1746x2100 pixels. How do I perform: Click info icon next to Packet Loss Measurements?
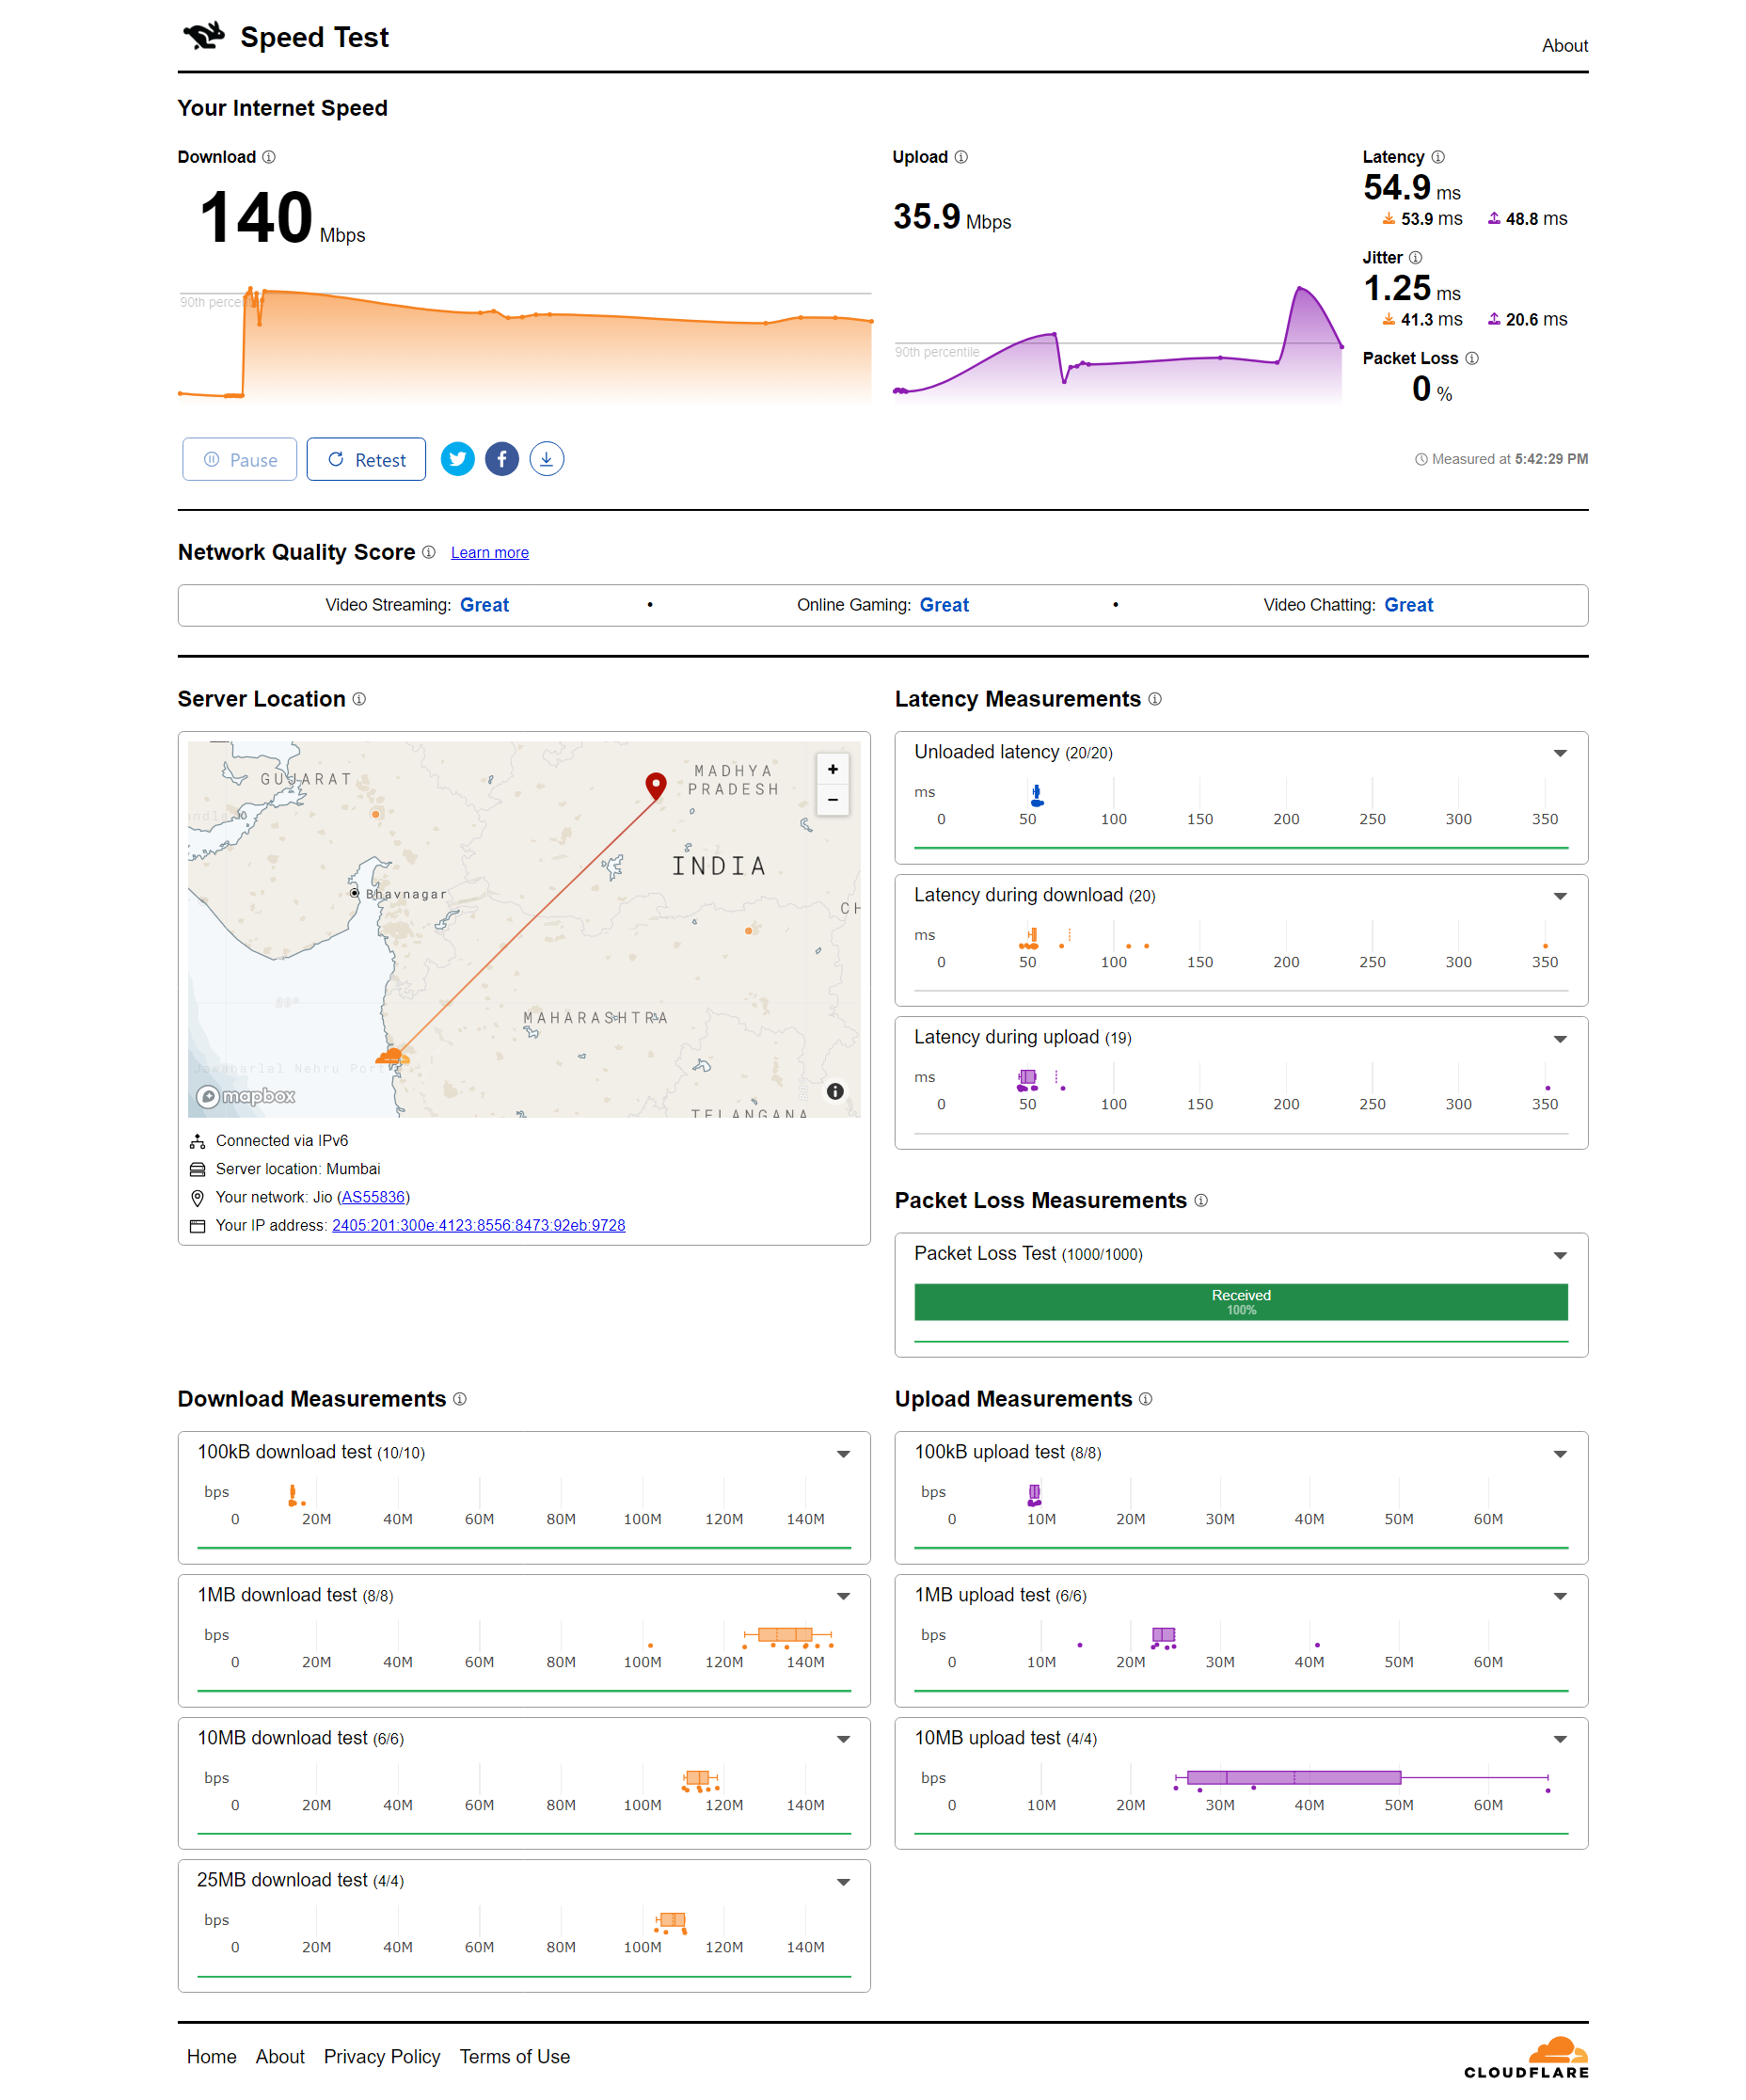[x=1200, y=1200]
